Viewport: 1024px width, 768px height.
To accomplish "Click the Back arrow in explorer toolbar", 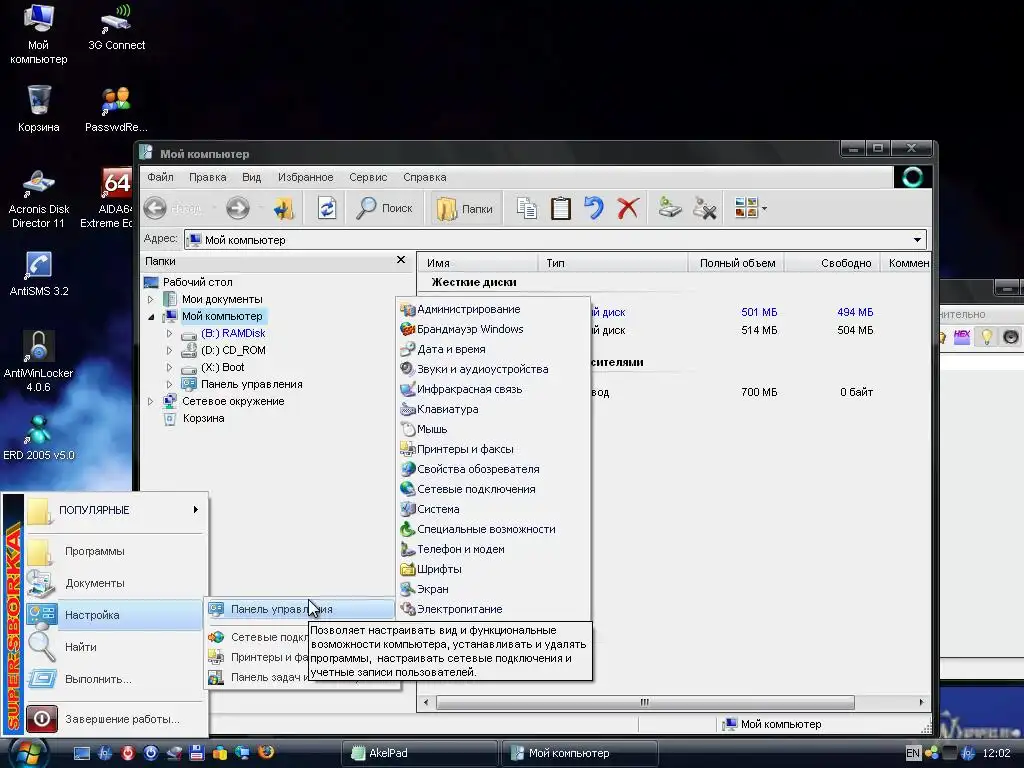I will coord(155,209).
